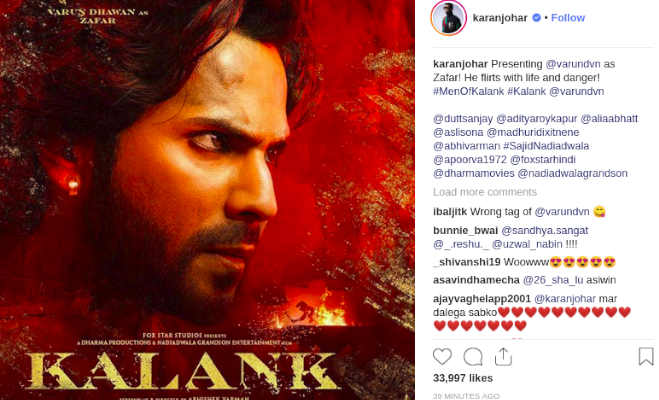The height and width of the screenshot is (400, 659).
Task: Share the post via share icon
Action: pyautogui.click(x=503, y=357)
